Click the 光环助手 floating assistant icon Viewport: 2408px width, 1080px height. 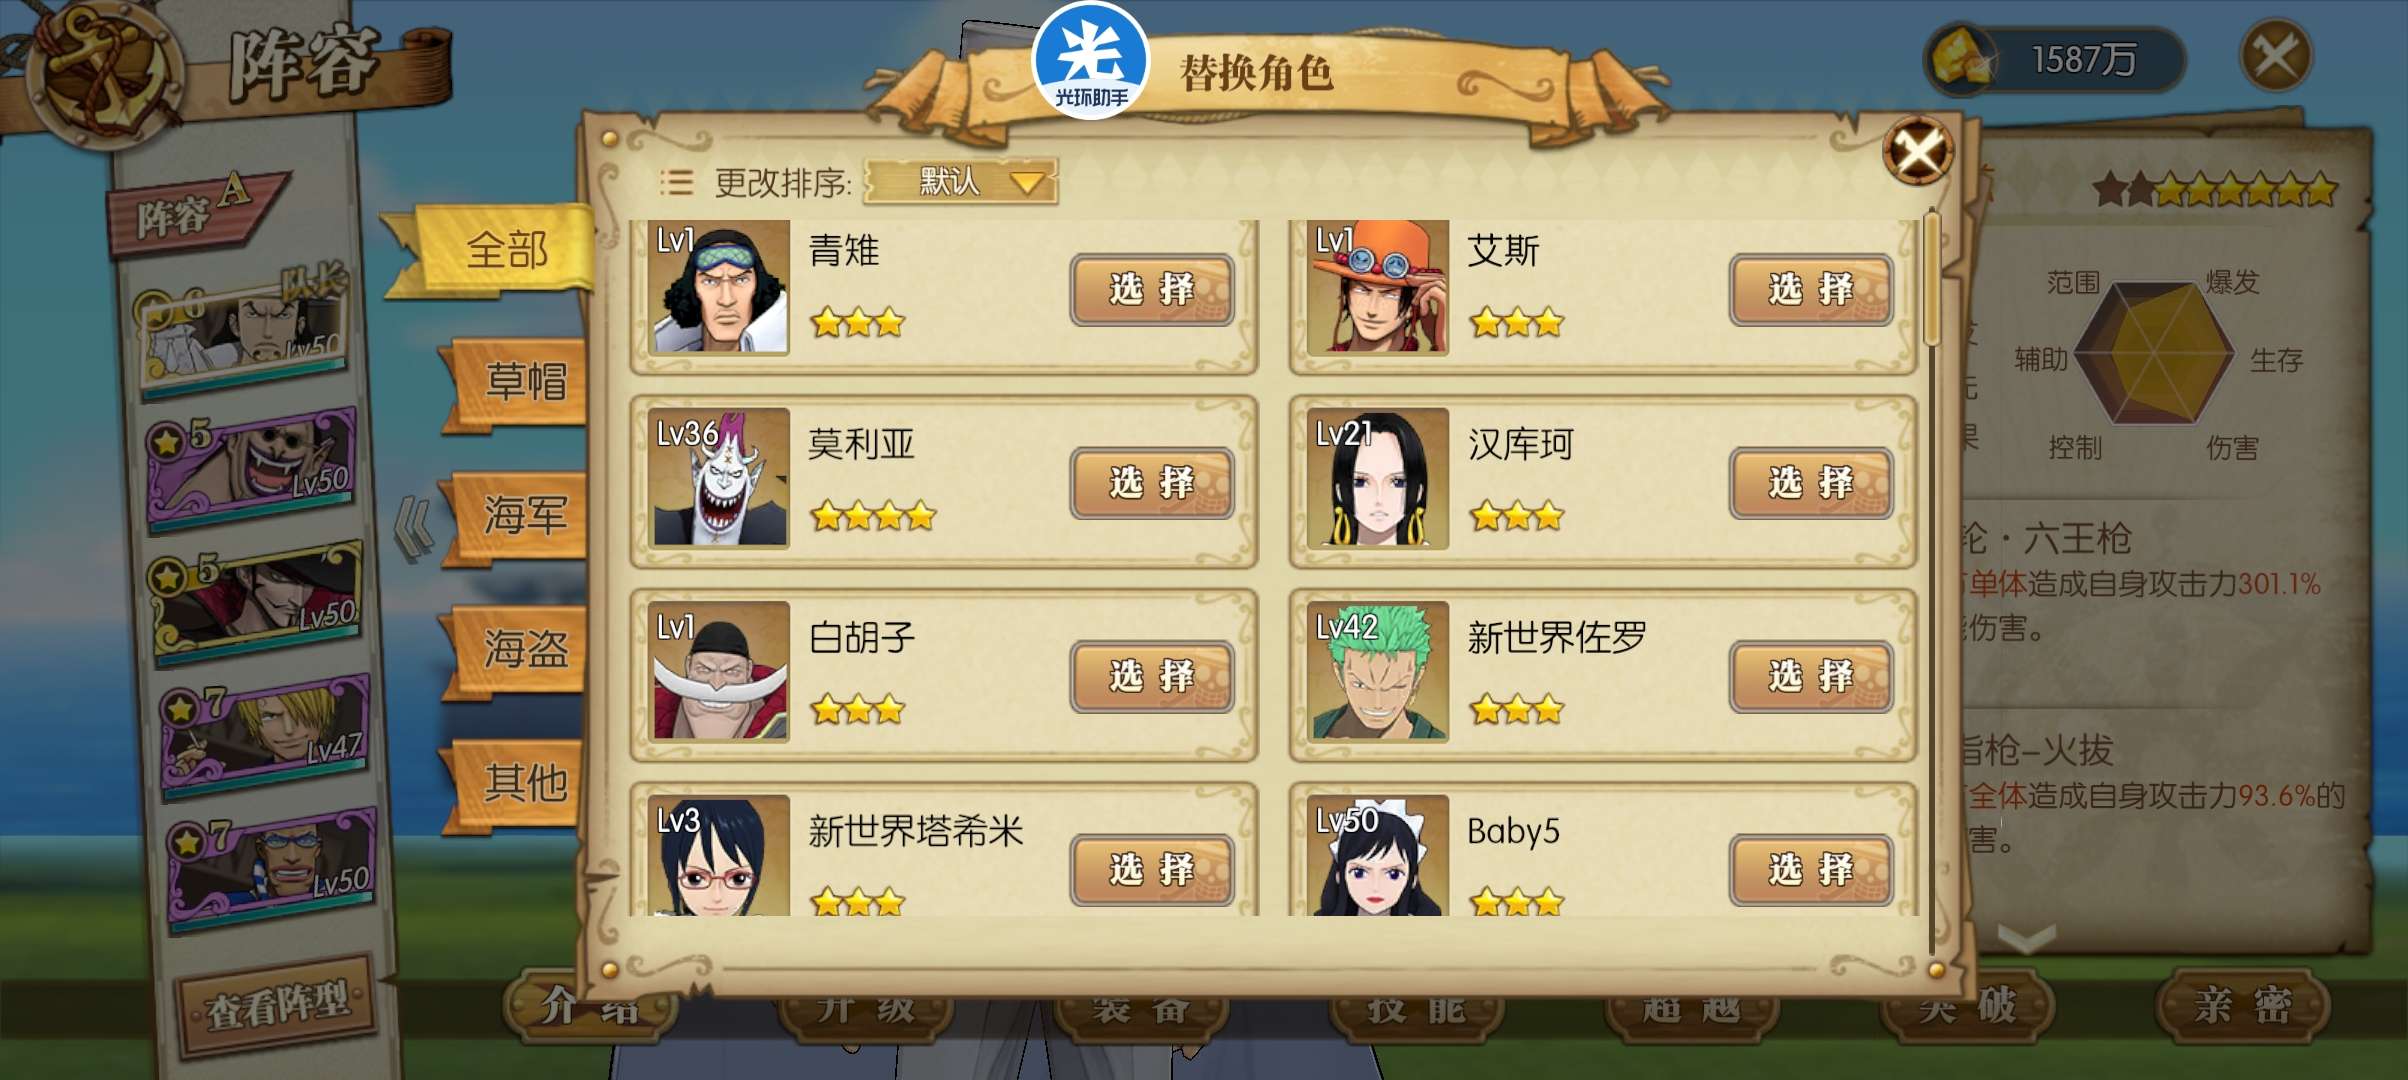point(1090,60)
